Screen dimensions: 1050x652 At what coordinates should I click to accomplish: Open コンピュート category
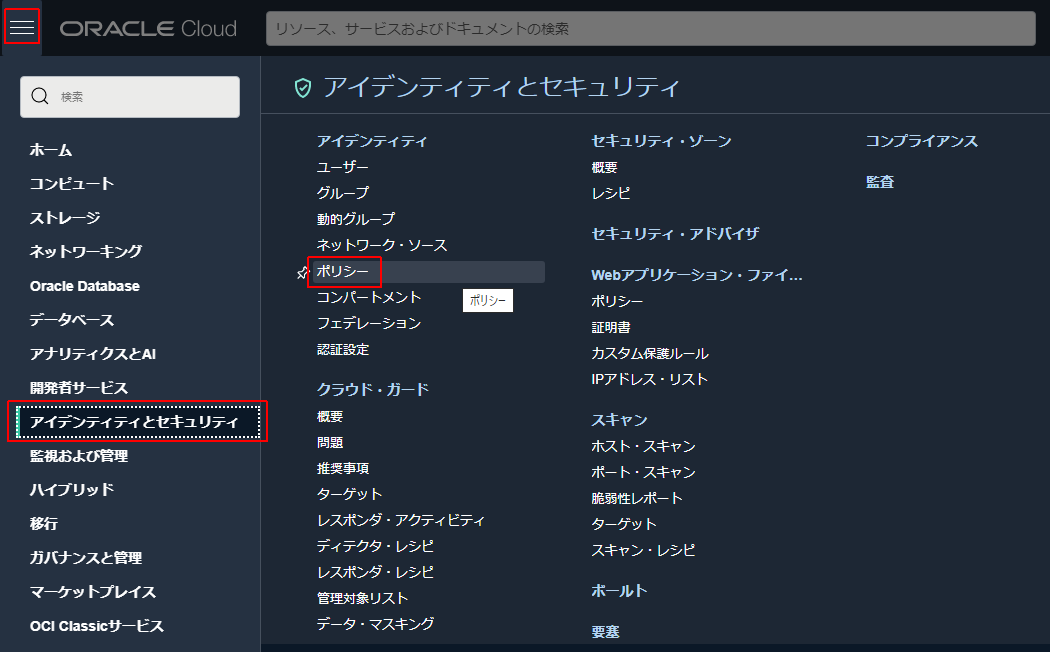(72, 183)
